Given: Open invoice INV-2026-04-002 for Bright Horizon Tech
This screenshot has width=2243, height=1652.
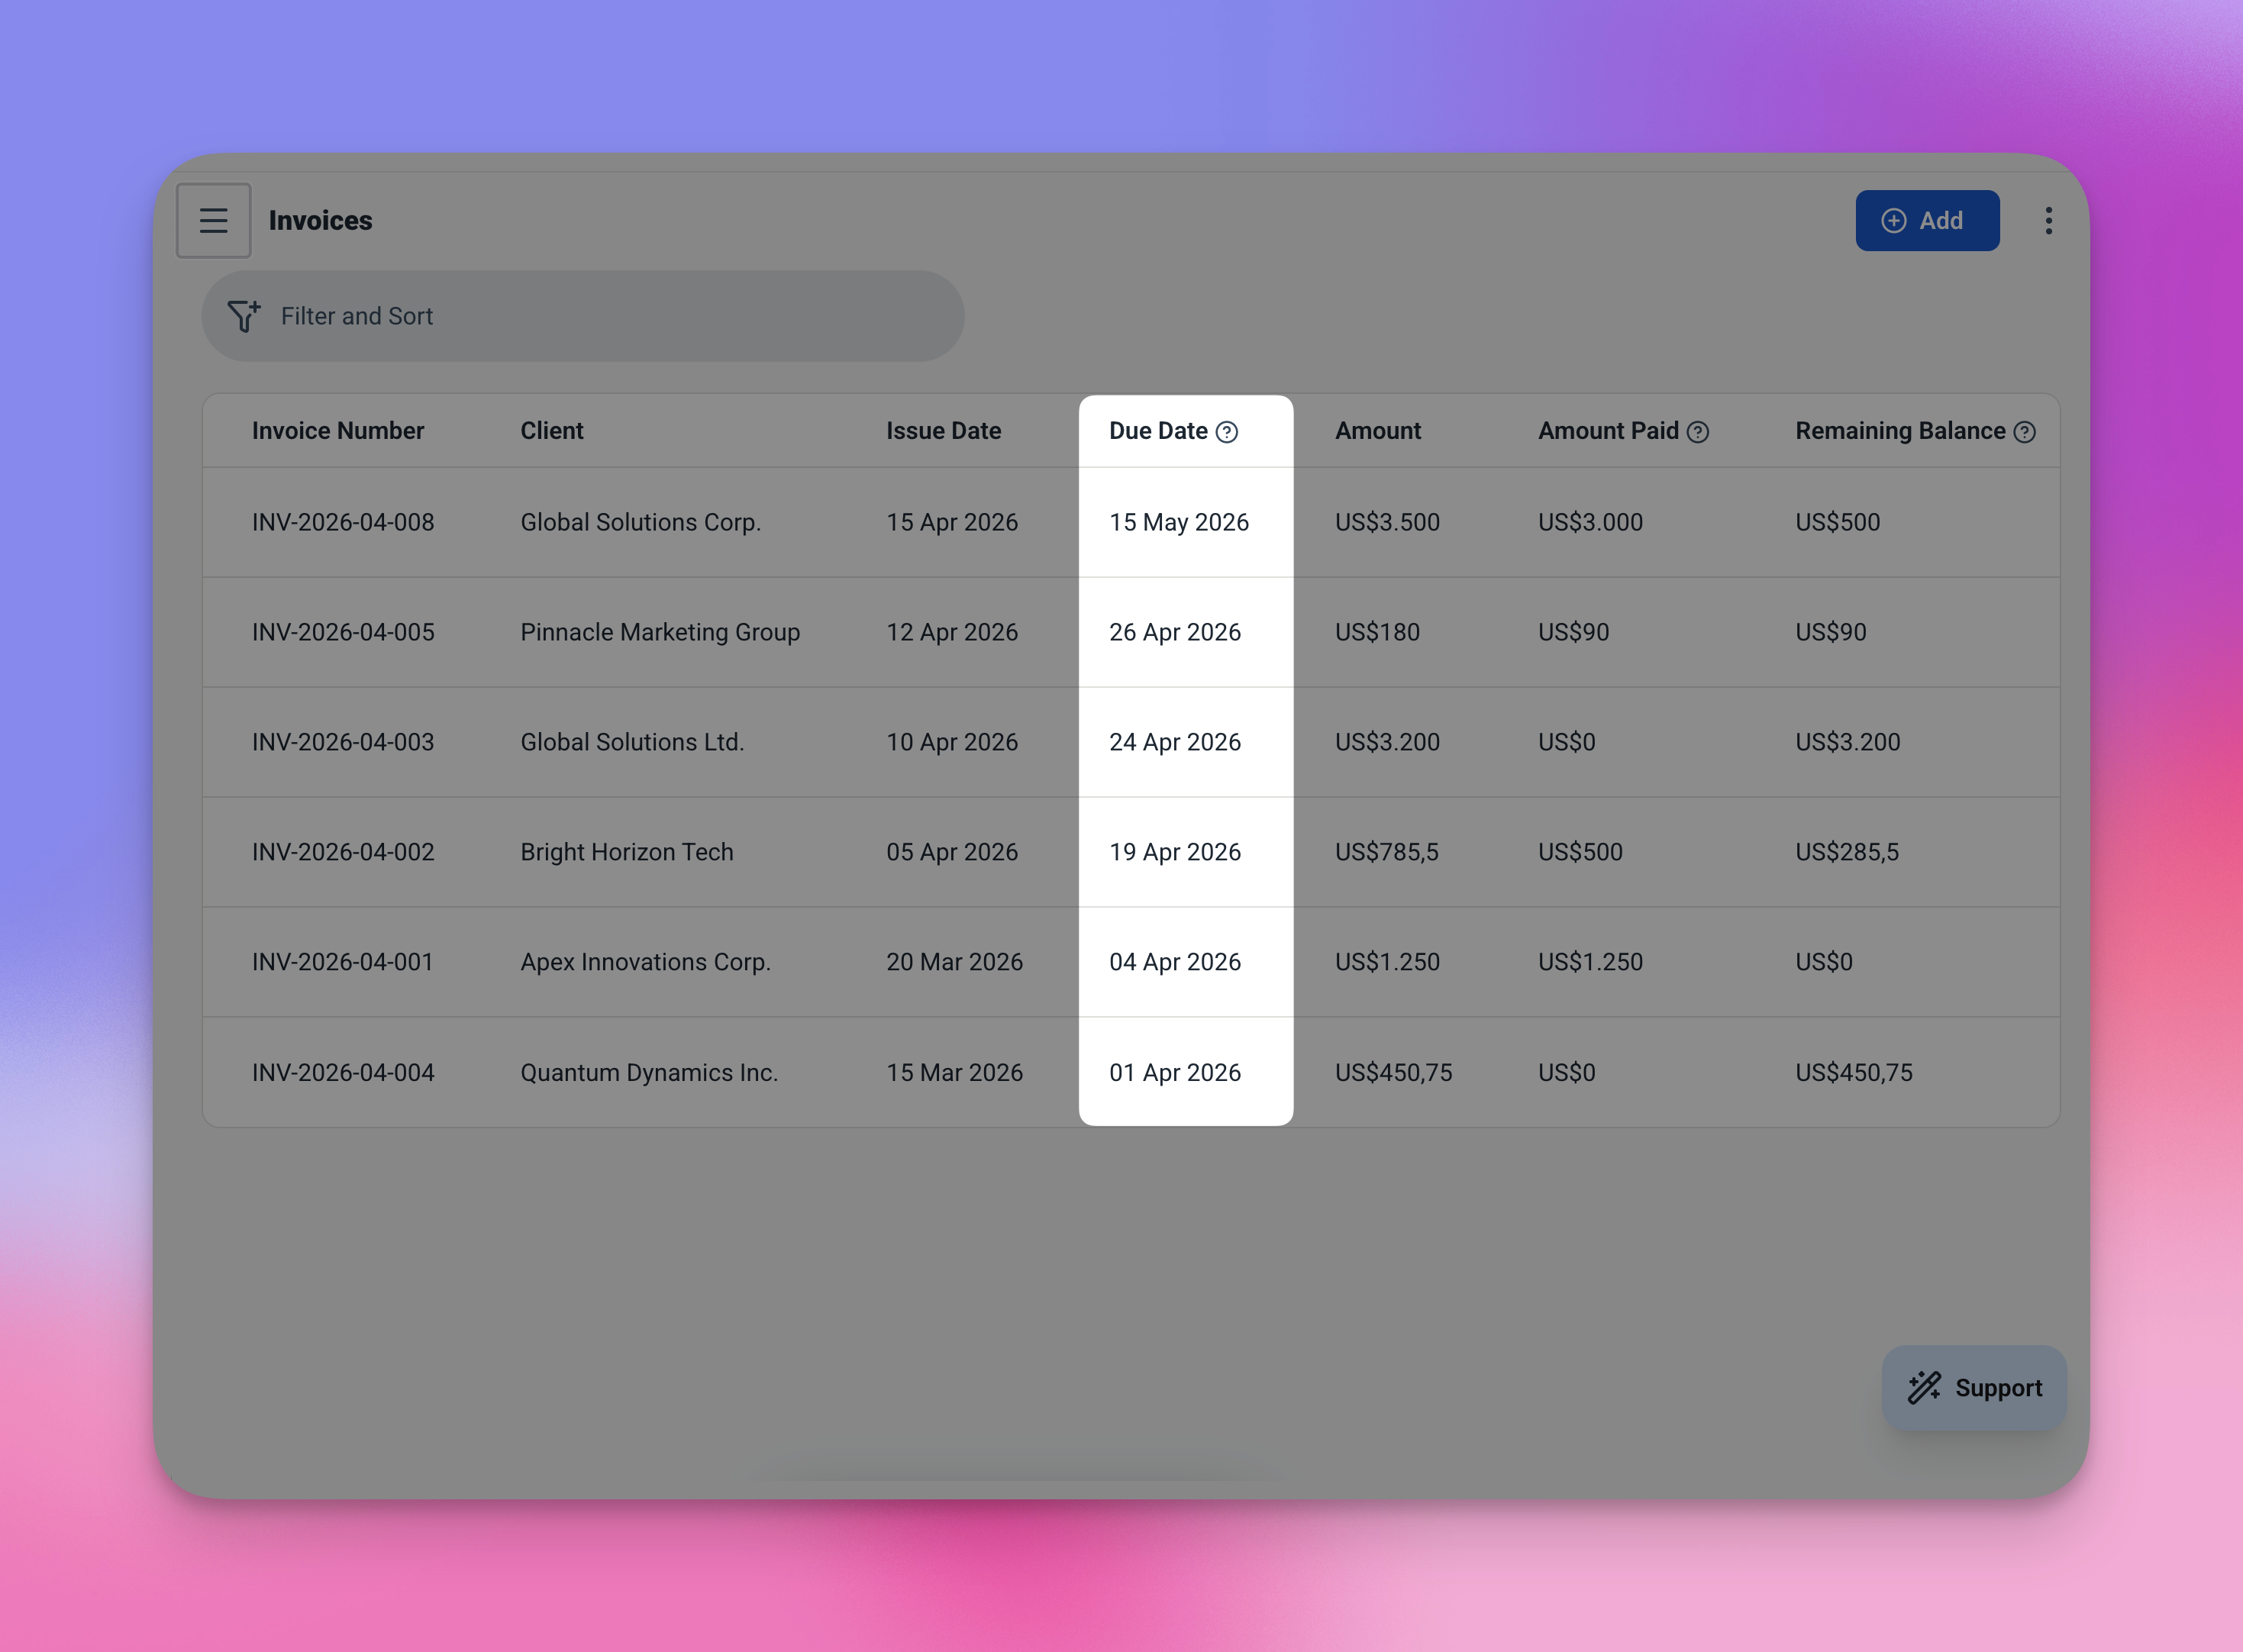Looking at the screenshot, I should pyautogui.click(x=343, y=852).
